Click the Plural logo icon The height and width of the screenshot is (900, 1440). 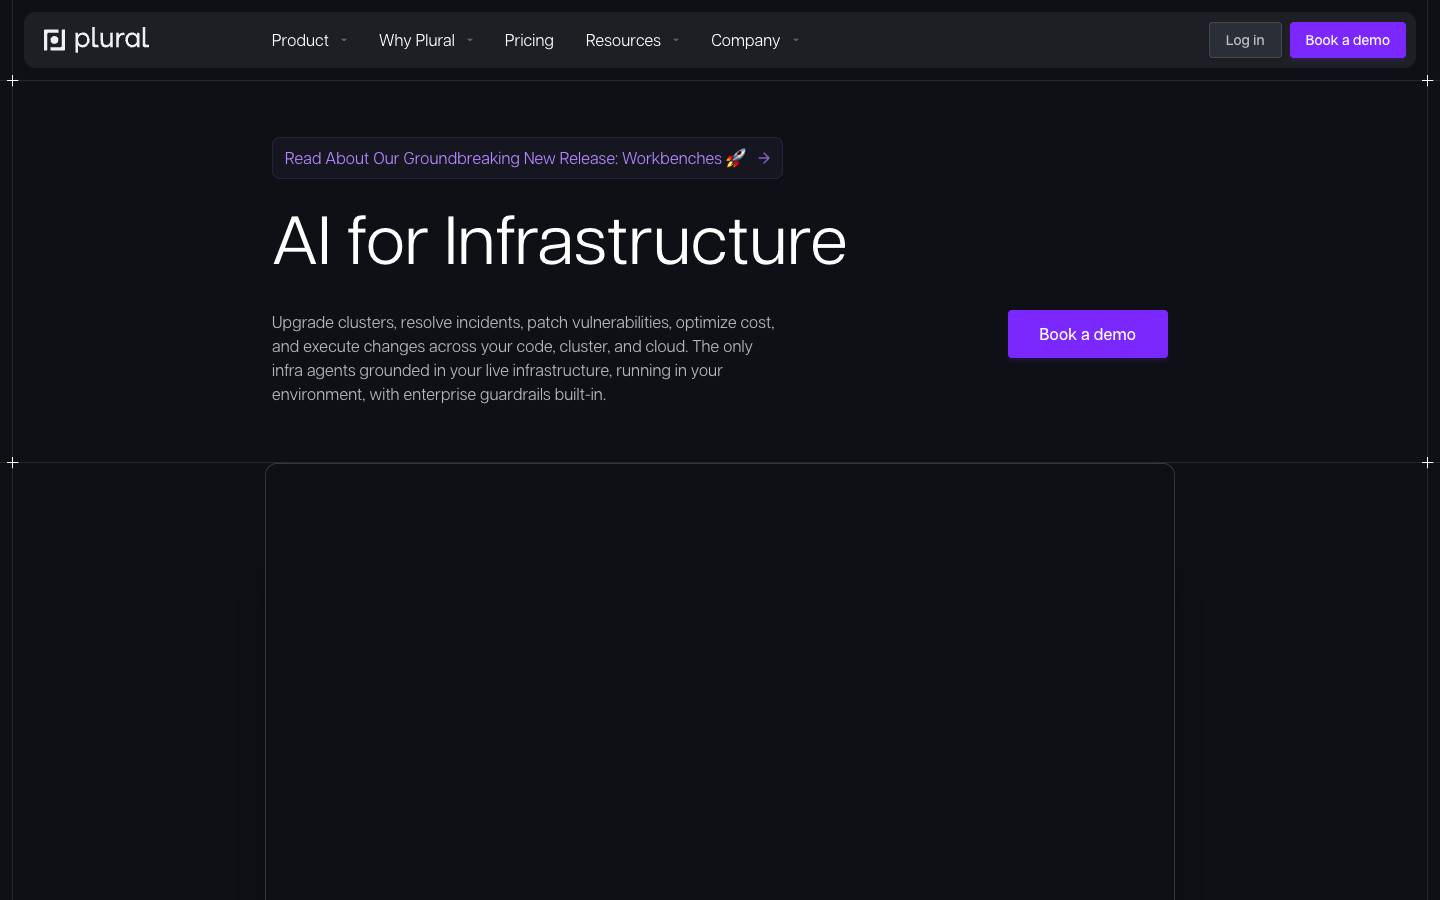coord(55,40)
